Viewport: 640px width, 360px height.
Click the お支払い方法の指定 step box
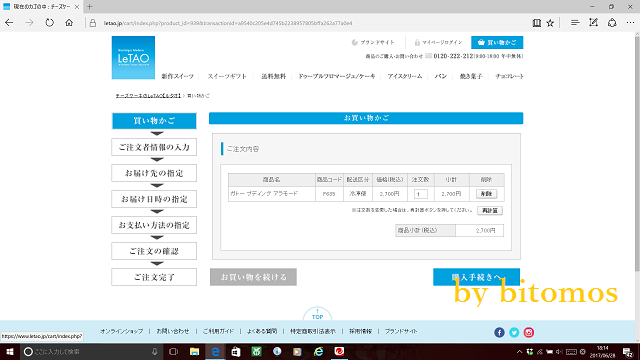coord(154,225)
